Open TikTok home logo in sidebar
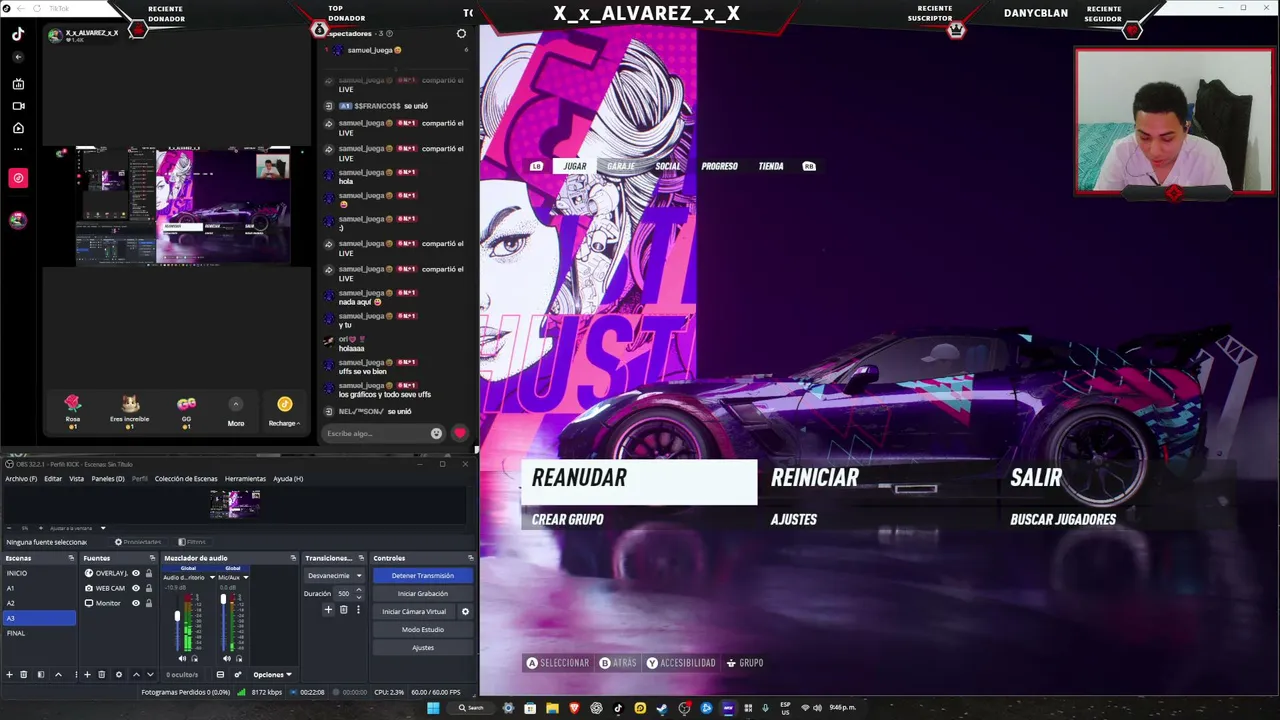The height and width of the screenshot is (720, 1280). coord(18,34)
